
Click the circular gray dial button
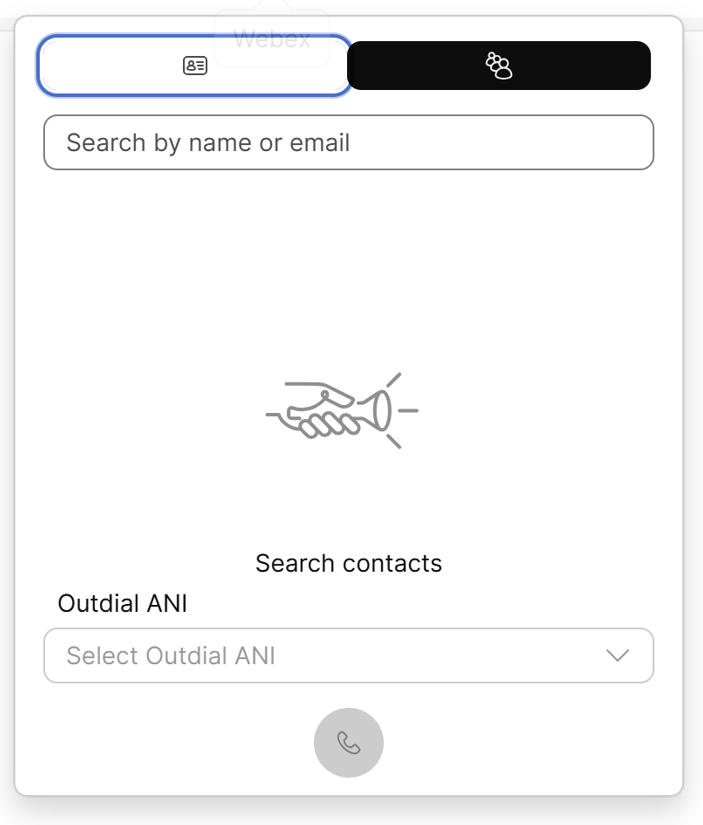point(348,743)
